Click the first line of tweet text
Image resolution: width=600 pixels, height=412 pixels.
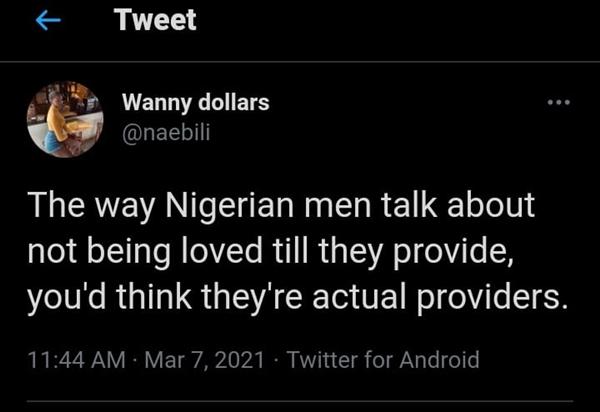point(281,206)
